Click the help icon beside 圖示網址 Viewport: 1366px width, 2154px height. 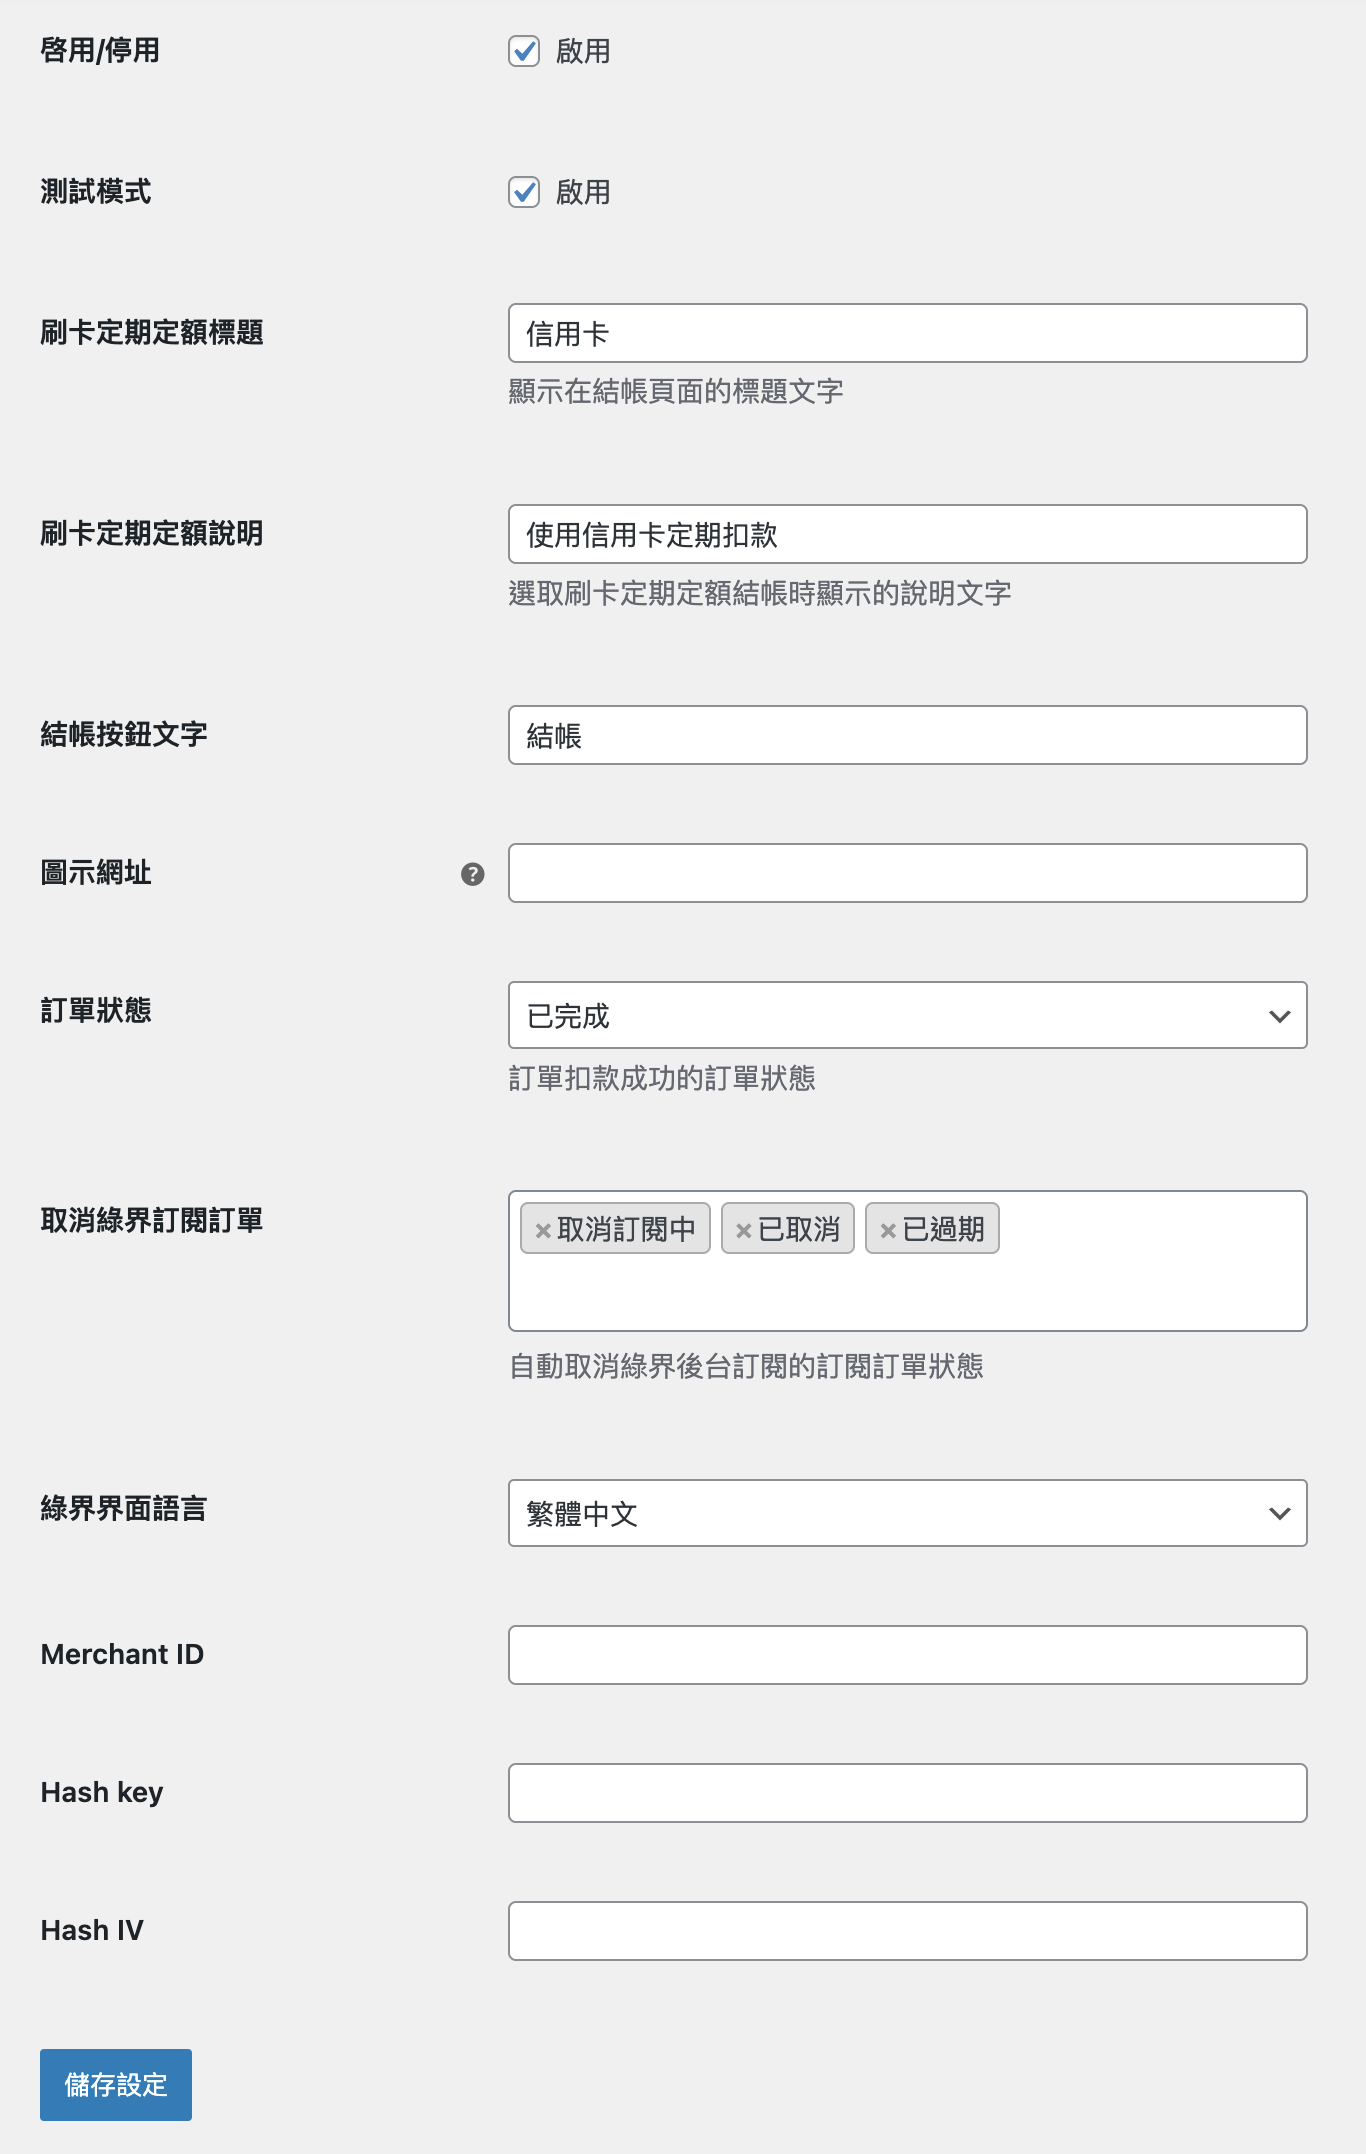[x=471, y=875]
